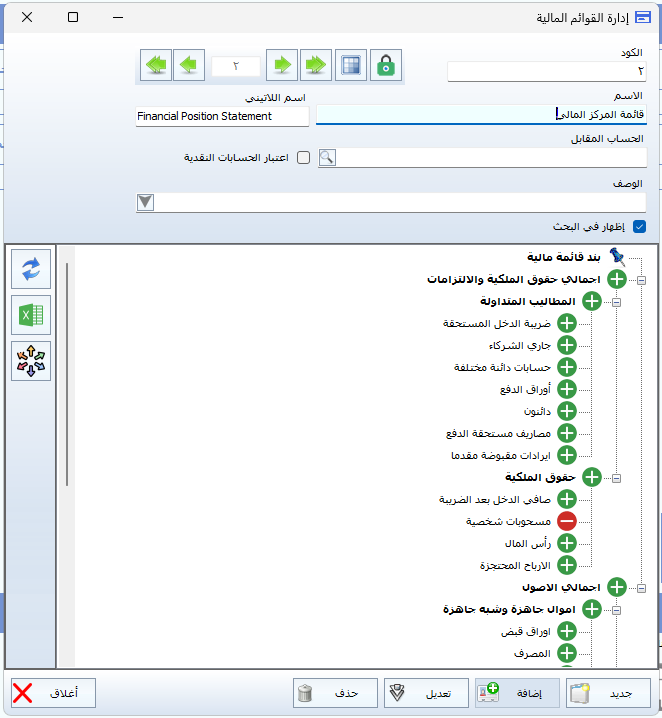Open the الوصف dropdown arrow

click(x=146, y=202)
